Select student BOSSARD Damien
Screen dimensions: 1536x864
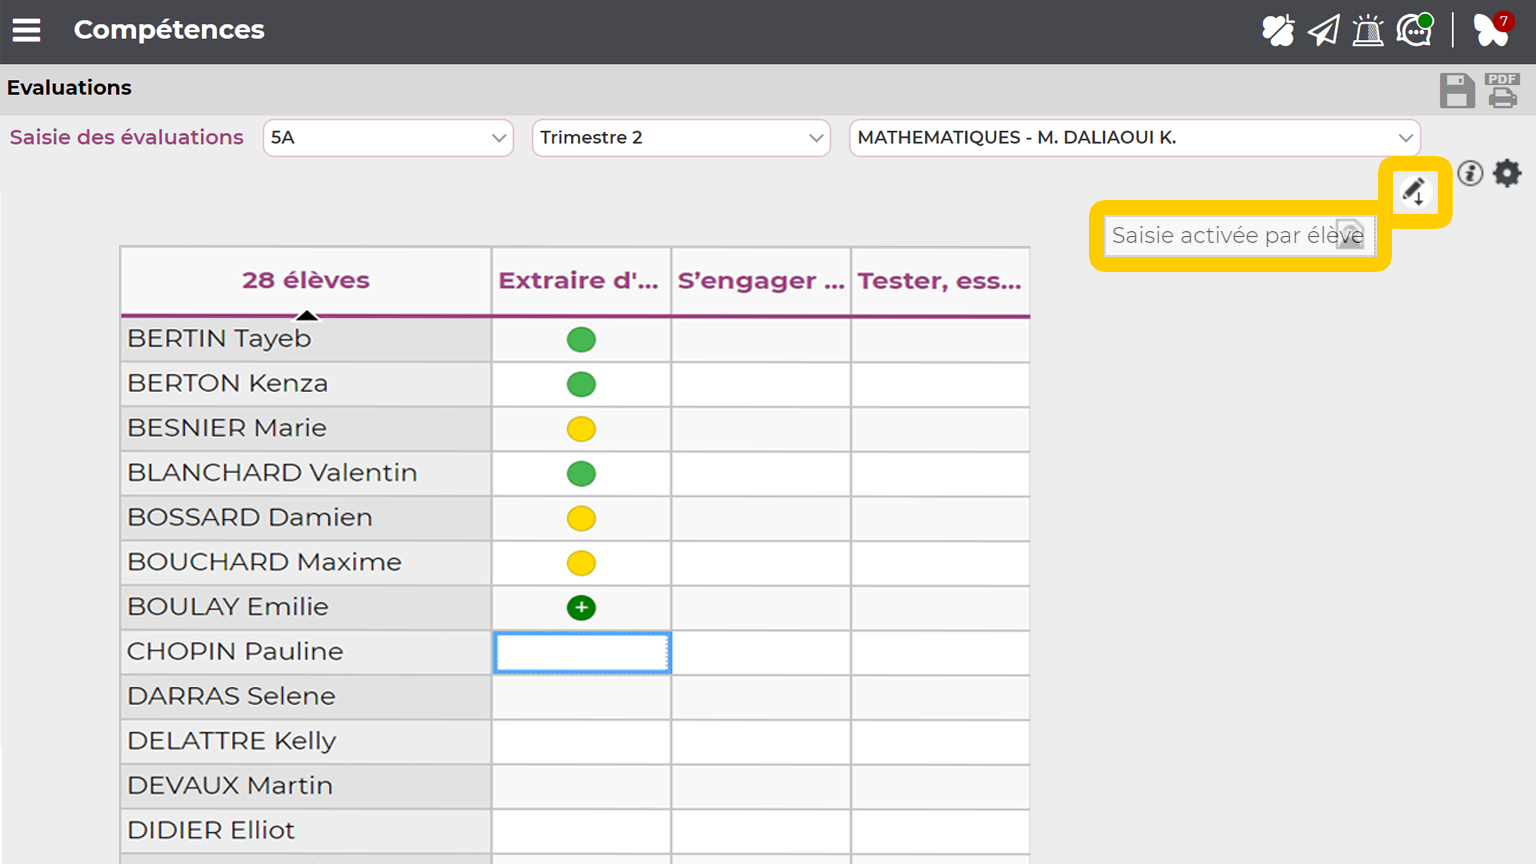pyautogui.click(x=306, y=518)
